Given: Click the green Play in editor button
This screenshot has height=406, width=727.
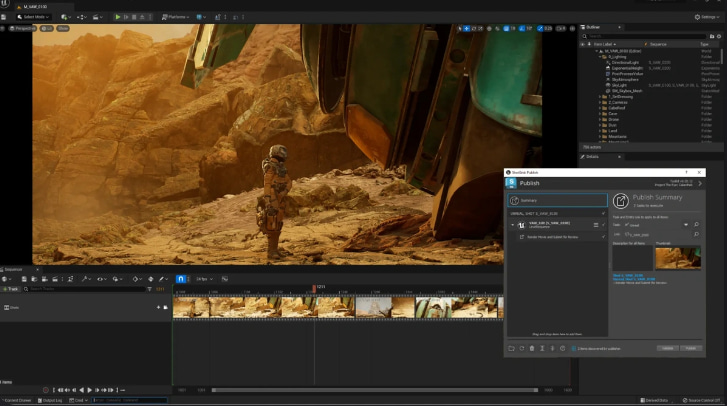Looking at the screenshot, I should point(118,17).
